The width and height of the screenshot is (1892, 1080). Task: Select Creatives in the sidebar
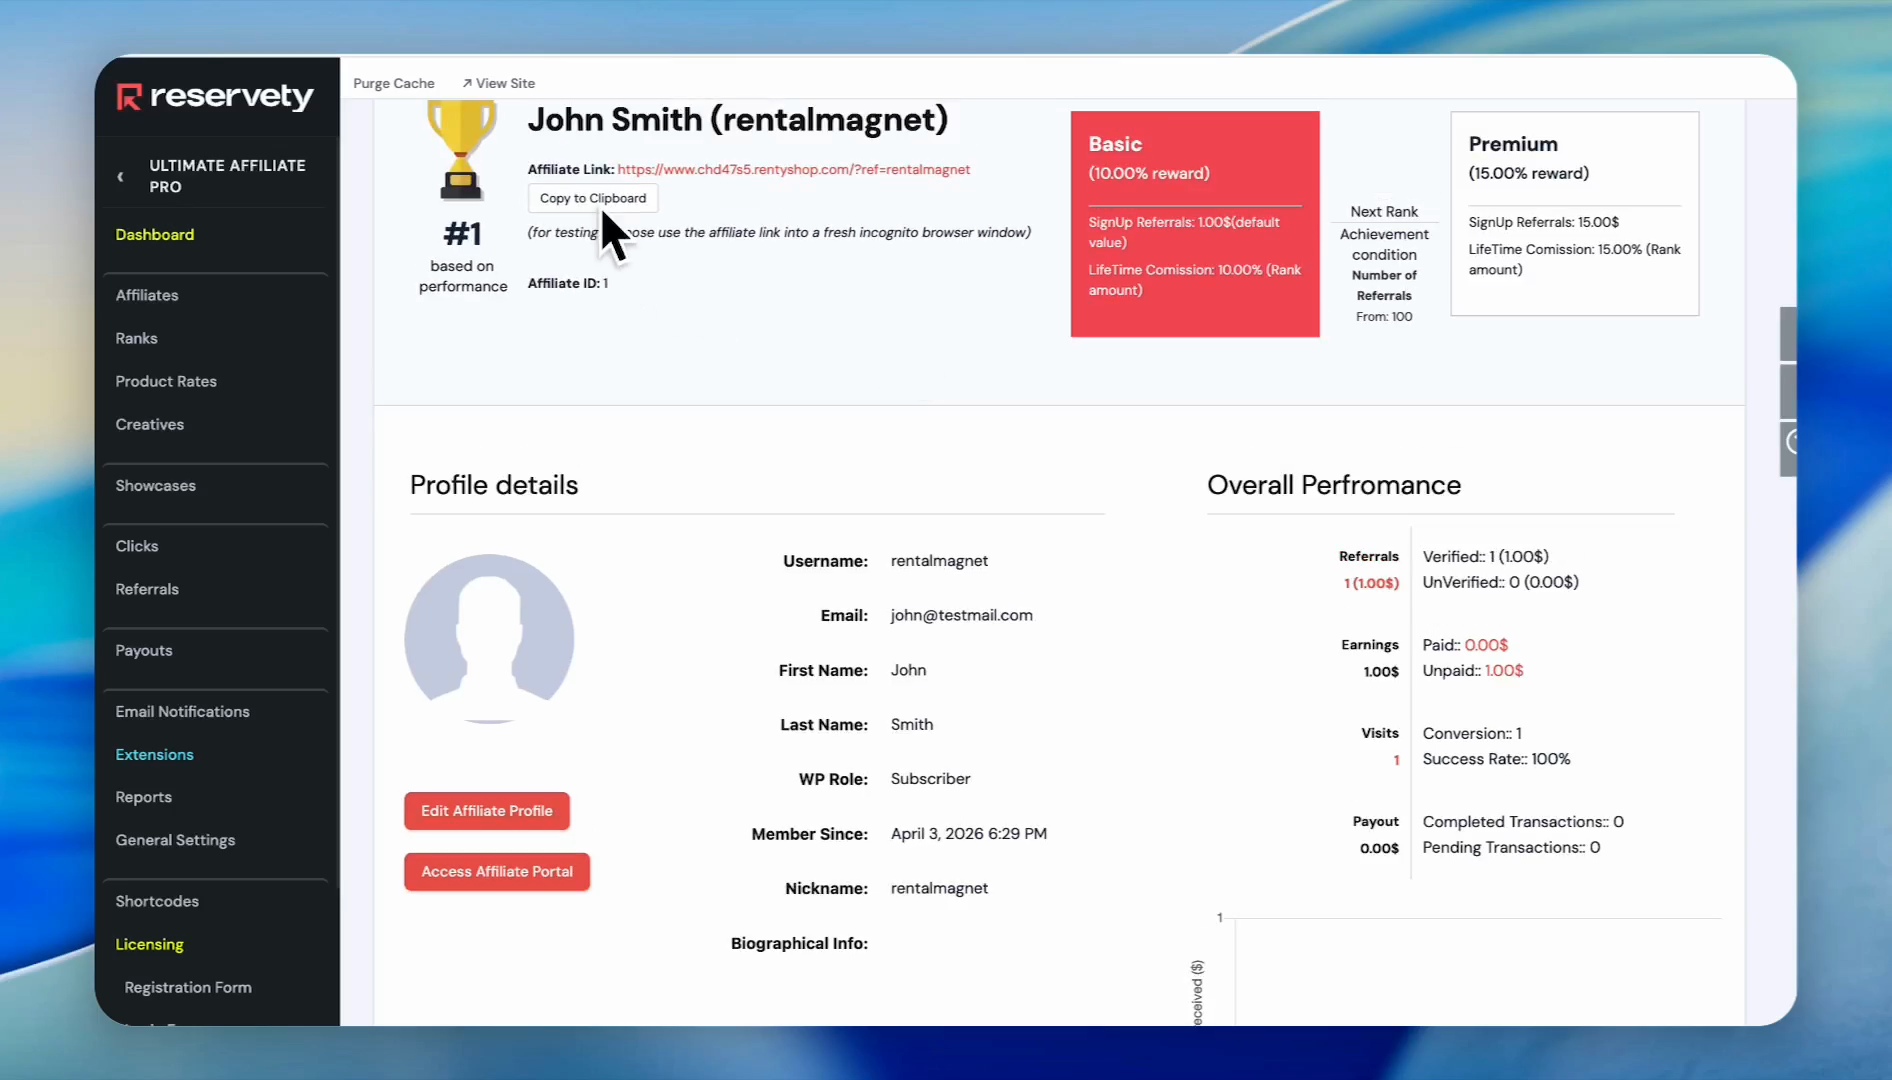(149, 424)
